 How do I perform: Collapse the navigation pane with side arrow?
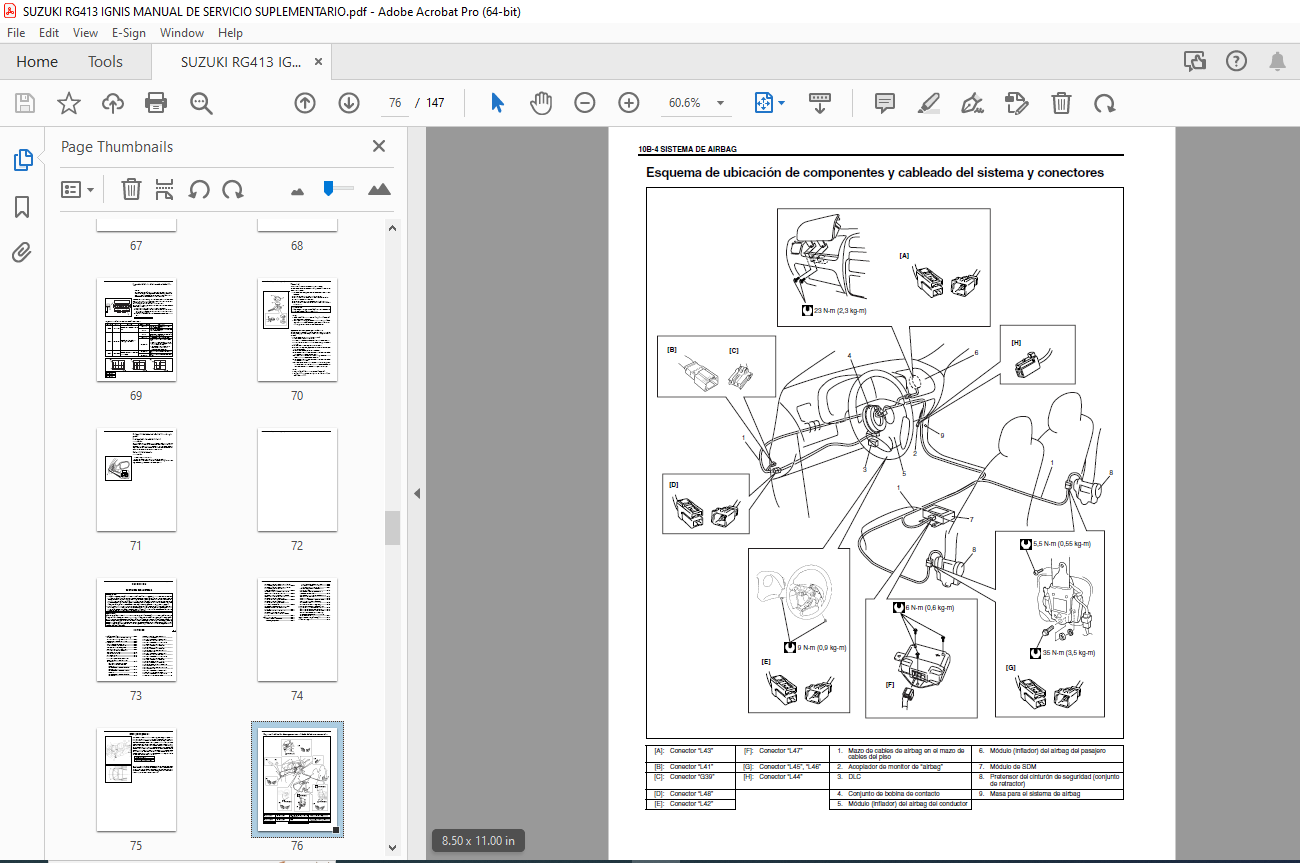click(x=417, y=493)
